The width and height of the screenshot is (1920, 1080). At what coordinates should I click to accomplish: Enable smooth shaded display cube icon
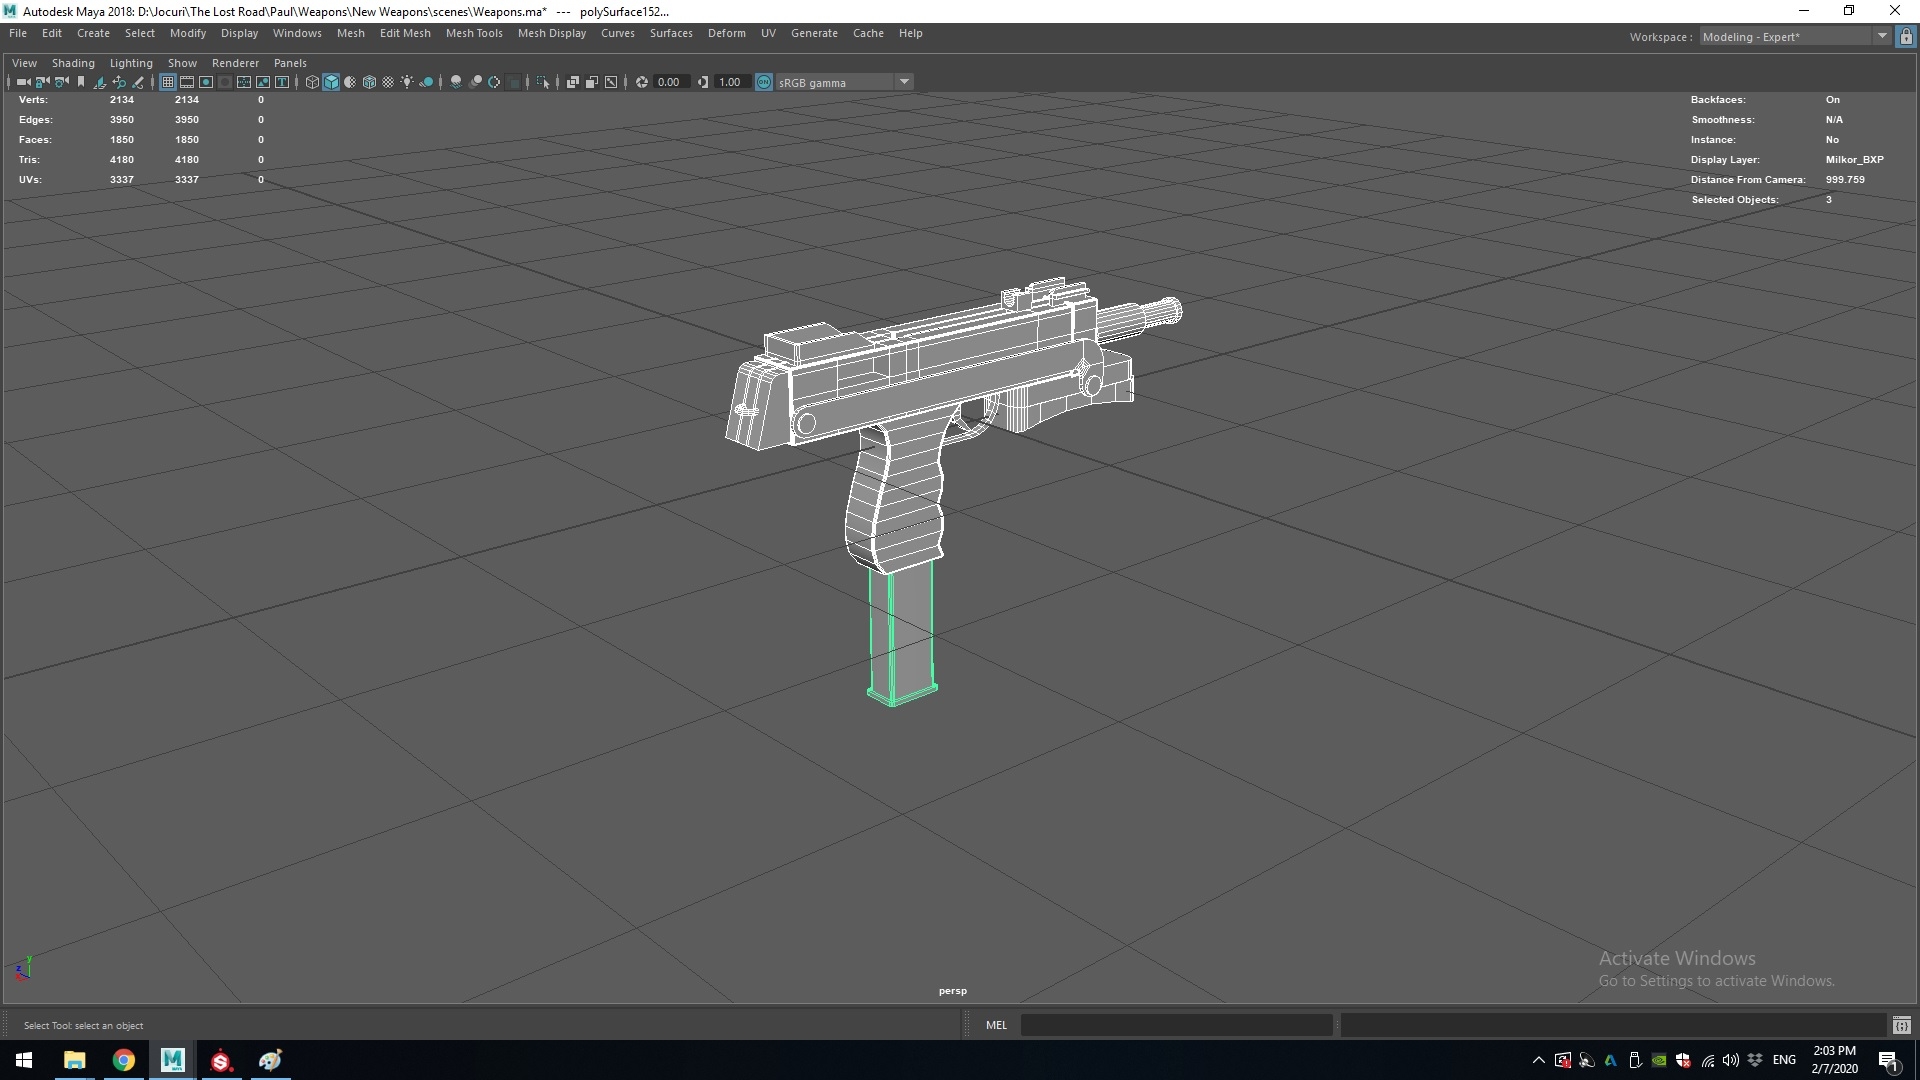pos(331,82)
